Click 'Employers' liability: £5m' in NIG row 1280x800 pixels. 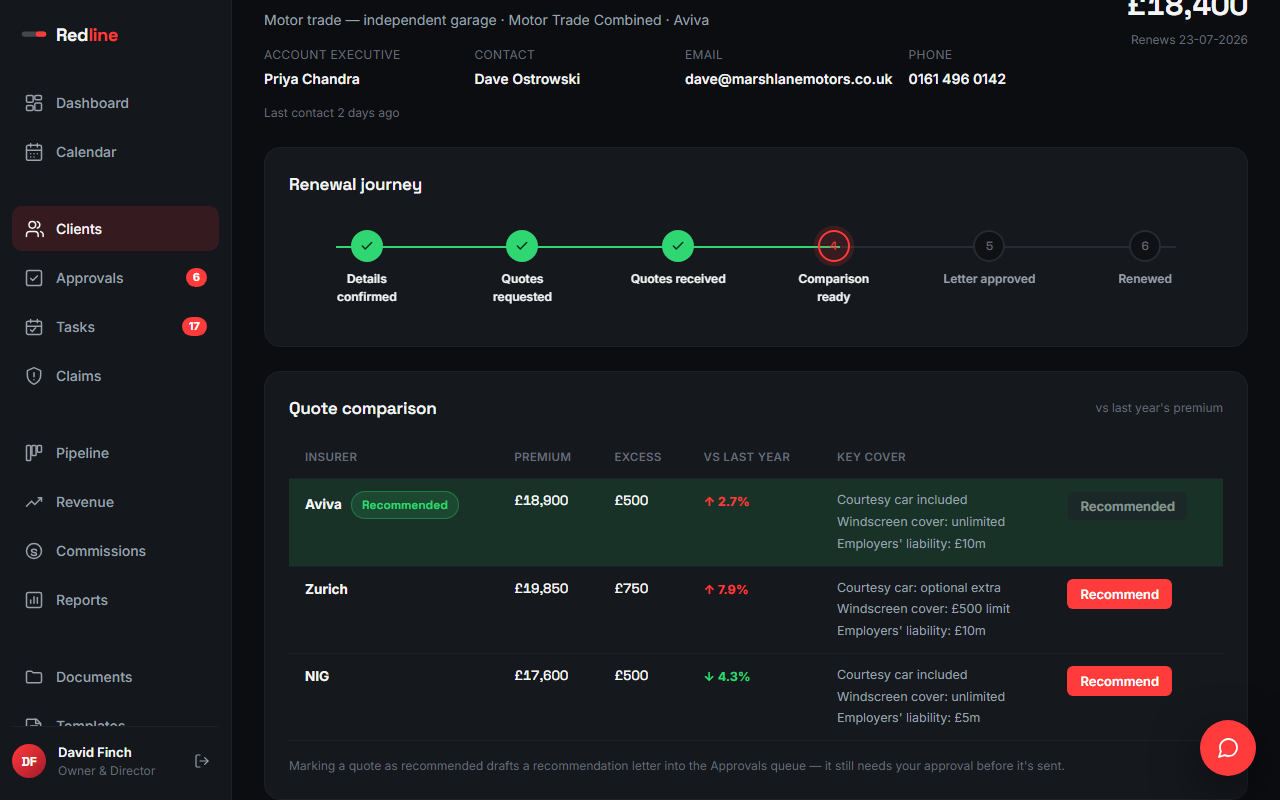pos(908,718)
